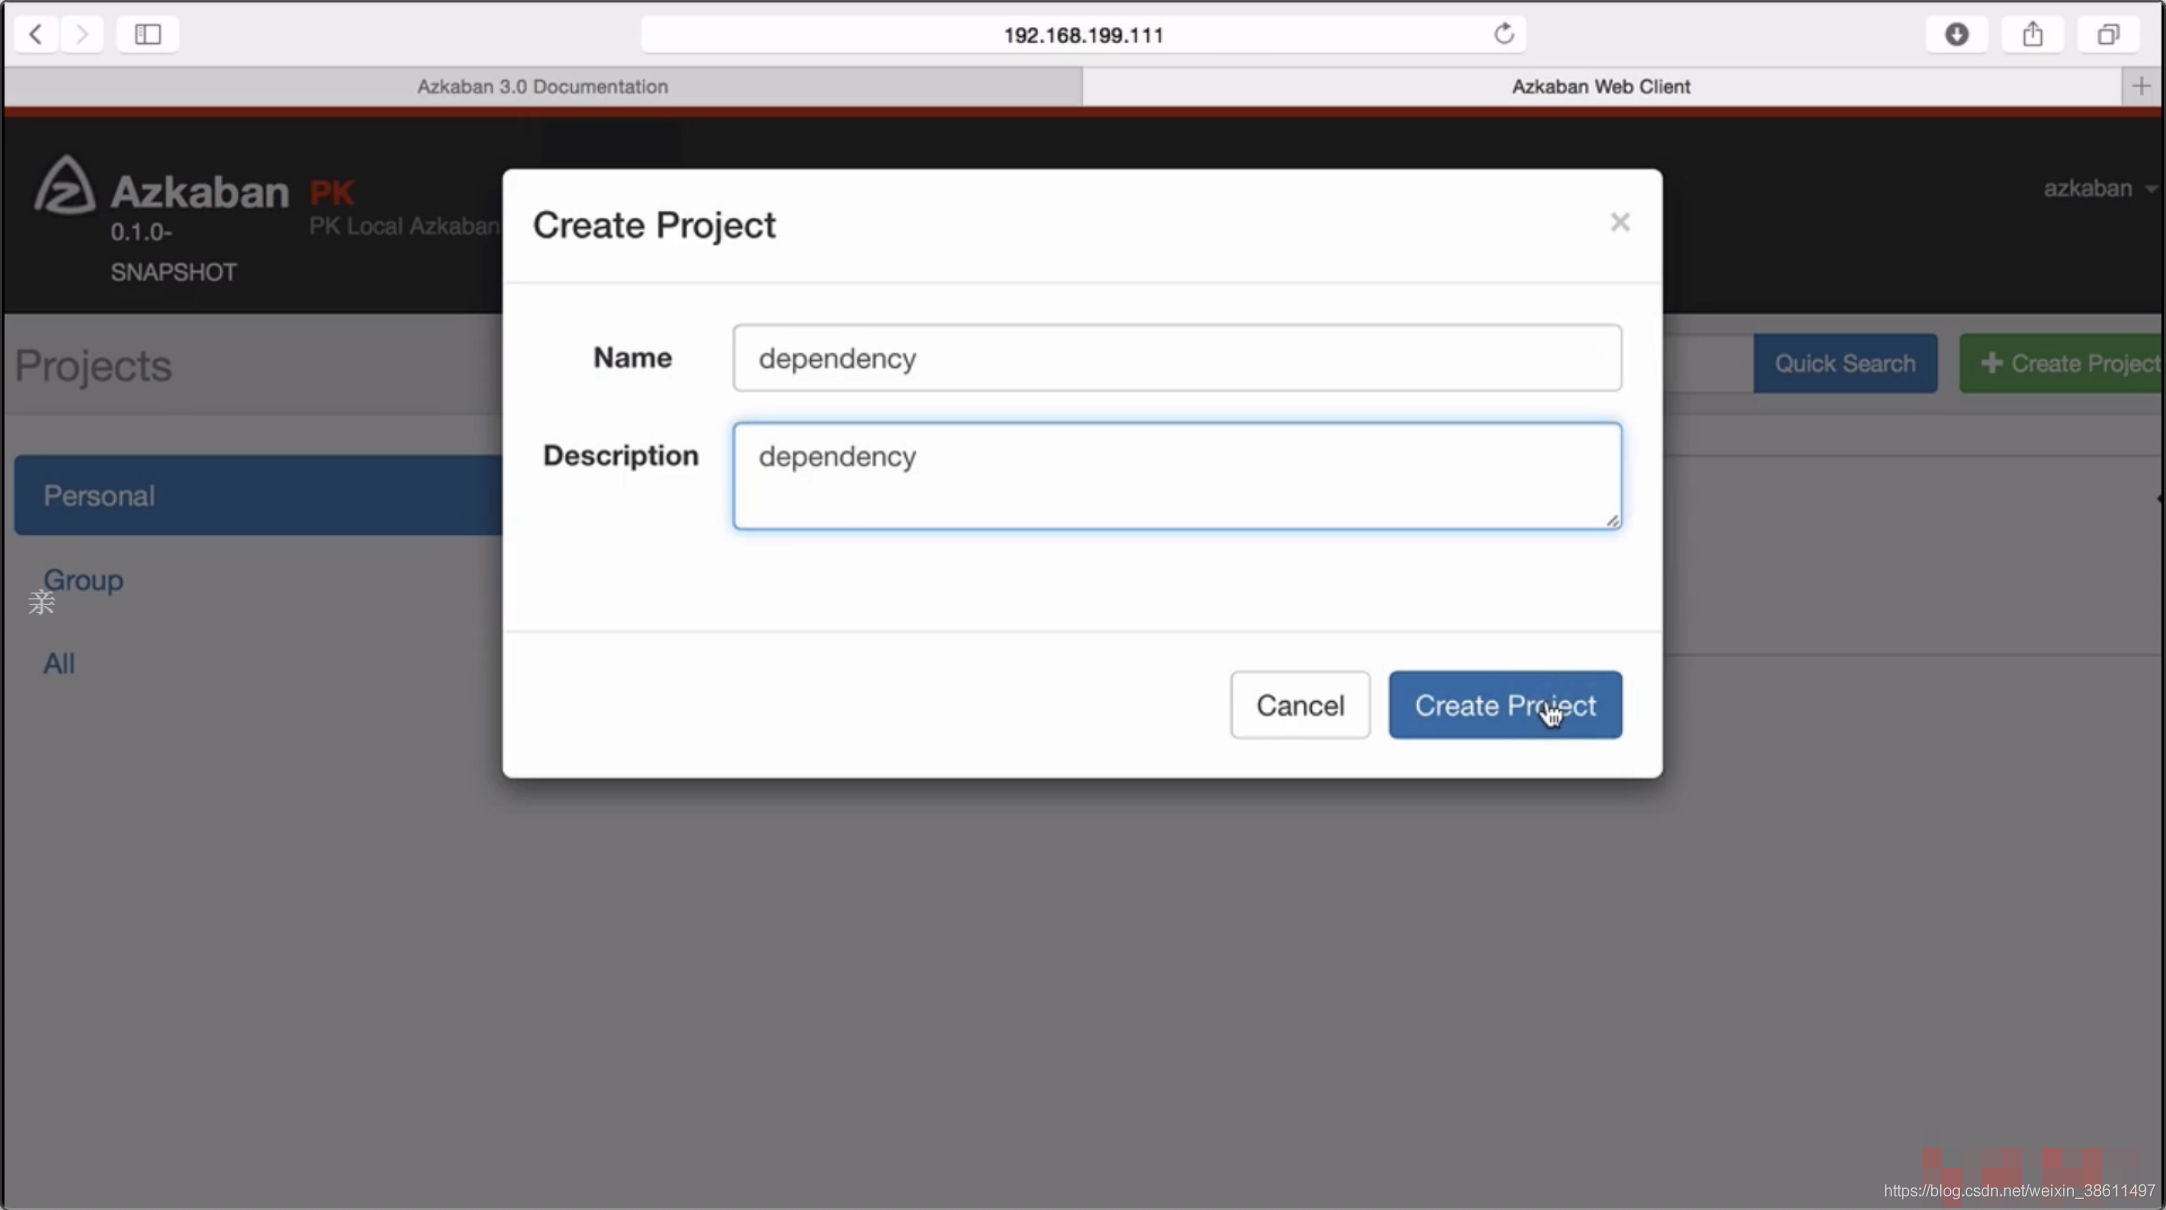Screen dimensions: 2166x1210
Task: Click the modal close X button
Action: [x=1620, y=222]
